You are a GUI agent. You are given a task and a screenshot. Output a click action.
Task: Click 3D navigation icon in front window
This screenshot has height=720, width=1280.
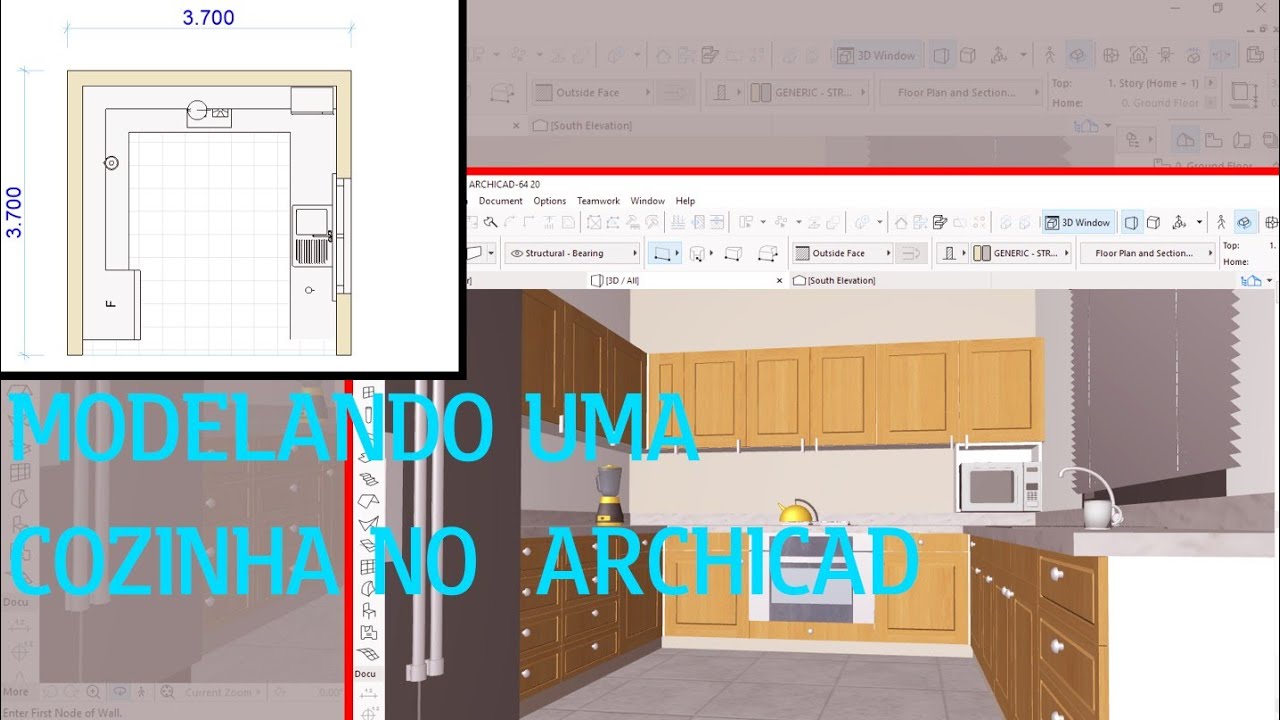pyautogui.click(x=1179, y=222)
